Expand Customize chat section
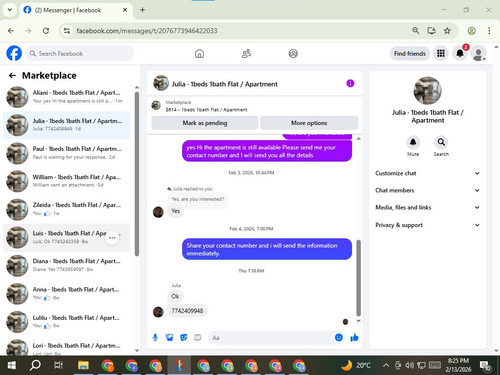The height and width of the screenshot is (375, 500). pyautogui.click(x=427, y=173)
